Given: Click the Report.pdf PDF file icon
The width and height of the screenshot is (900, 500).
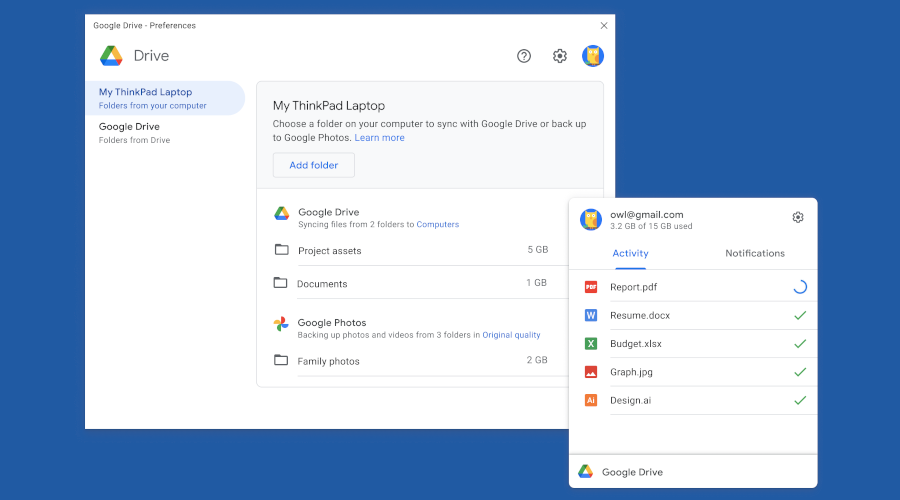Looking at the screenshot, I should [x=591, y=287].
